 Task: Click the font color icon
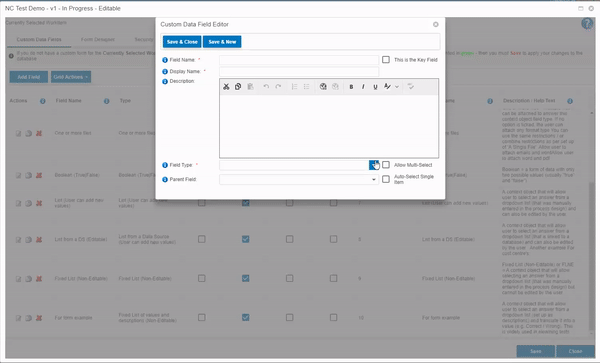point(387,87)
